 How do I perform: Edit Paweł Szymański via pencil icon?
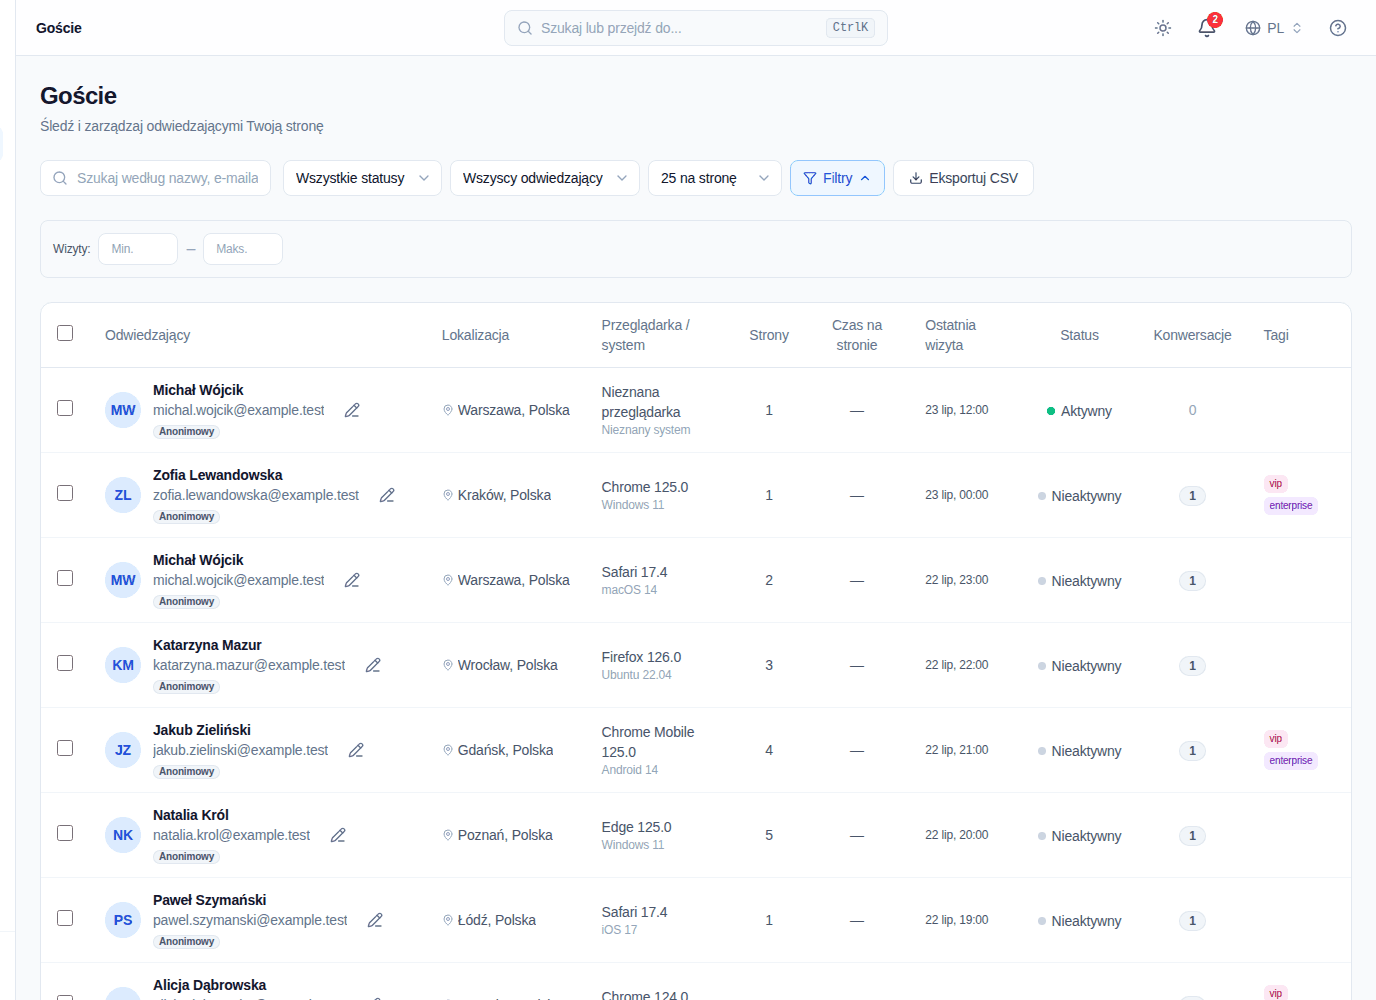point(375,920)
